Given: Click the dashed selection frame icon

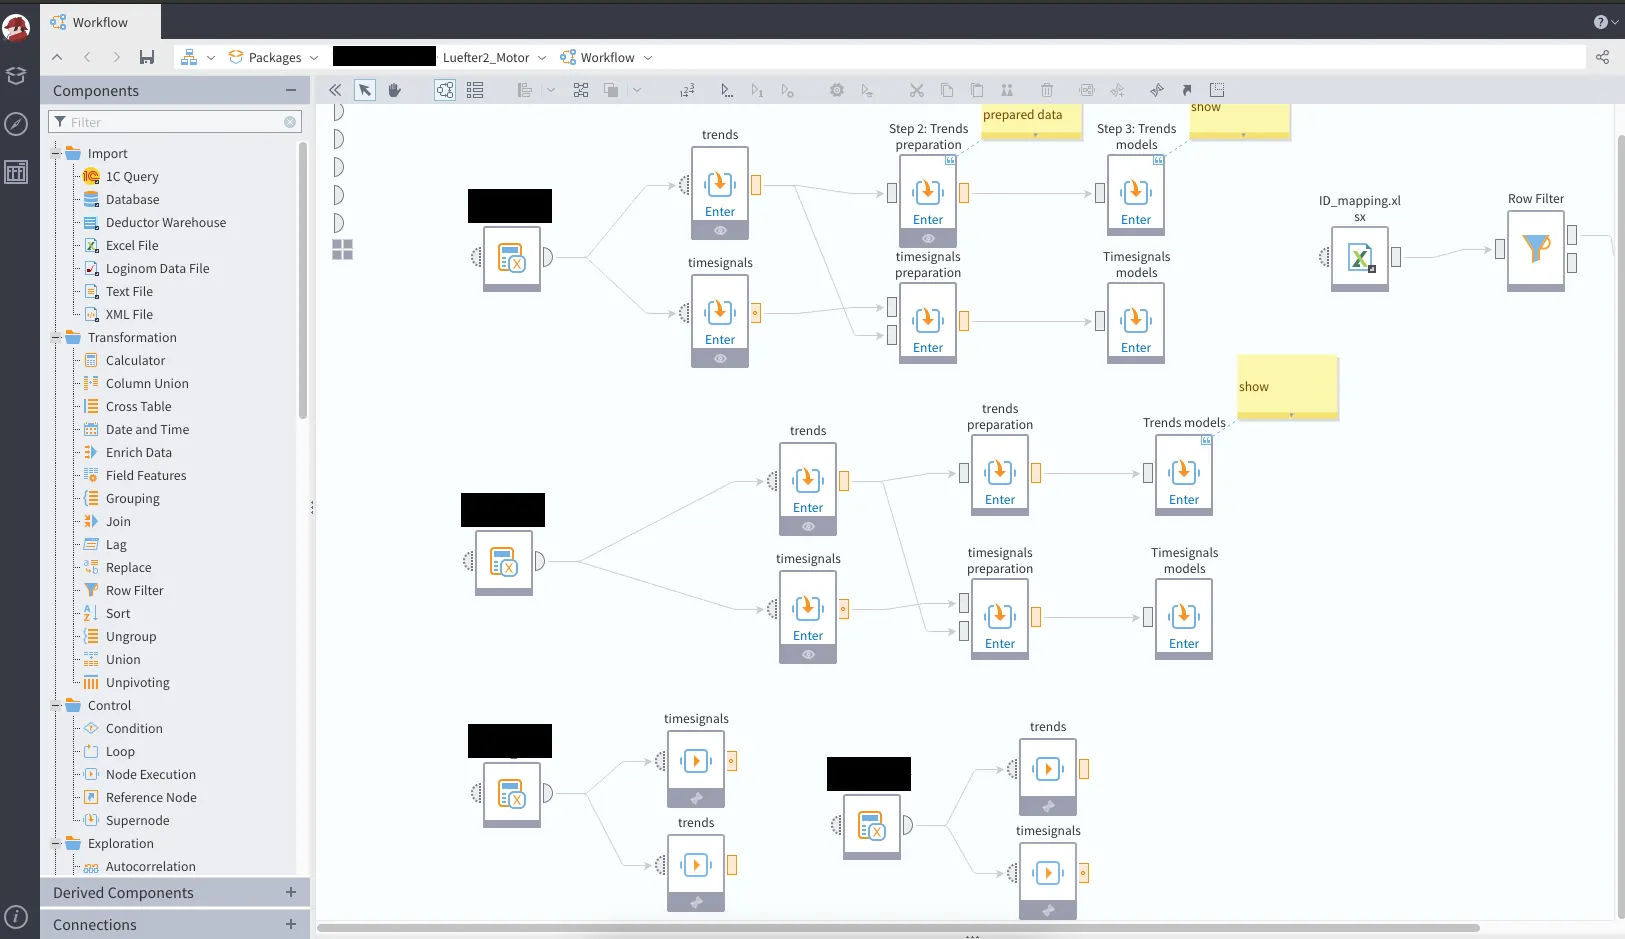Looking at the screenshot, I should tap(1217, 90).
